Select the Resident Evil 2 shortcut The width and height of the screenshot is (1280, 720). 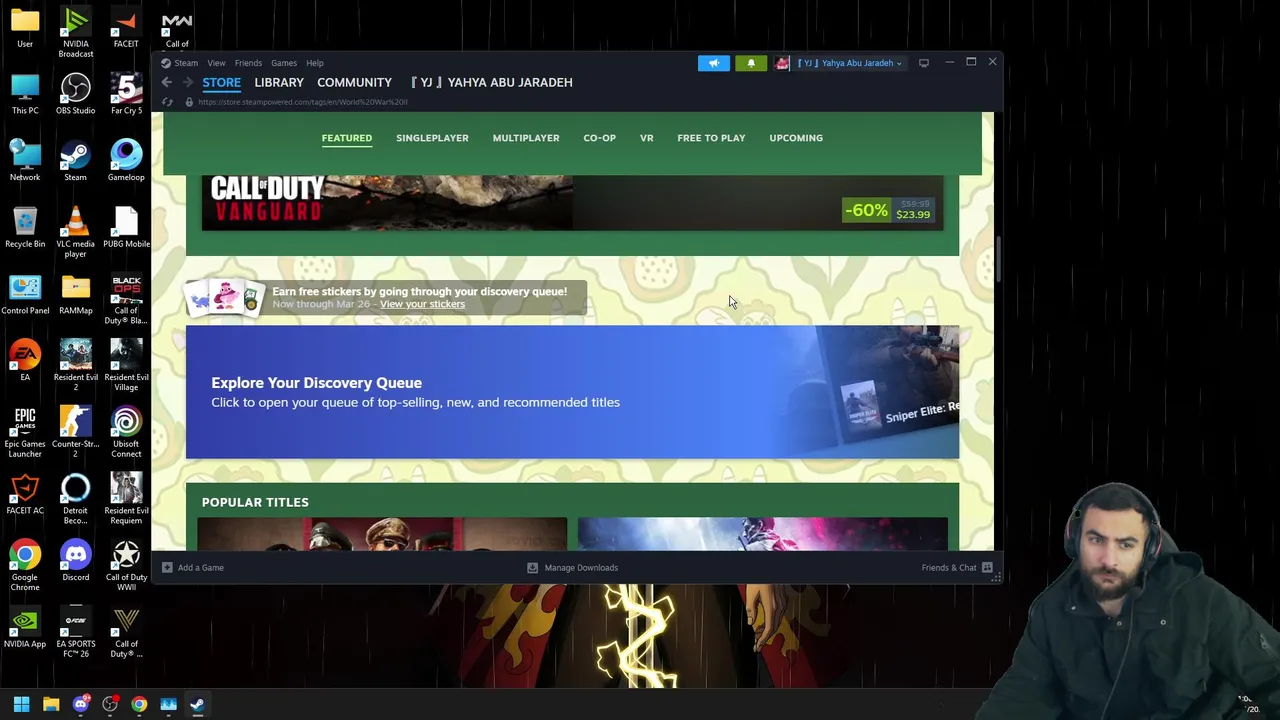coord(75,366)
